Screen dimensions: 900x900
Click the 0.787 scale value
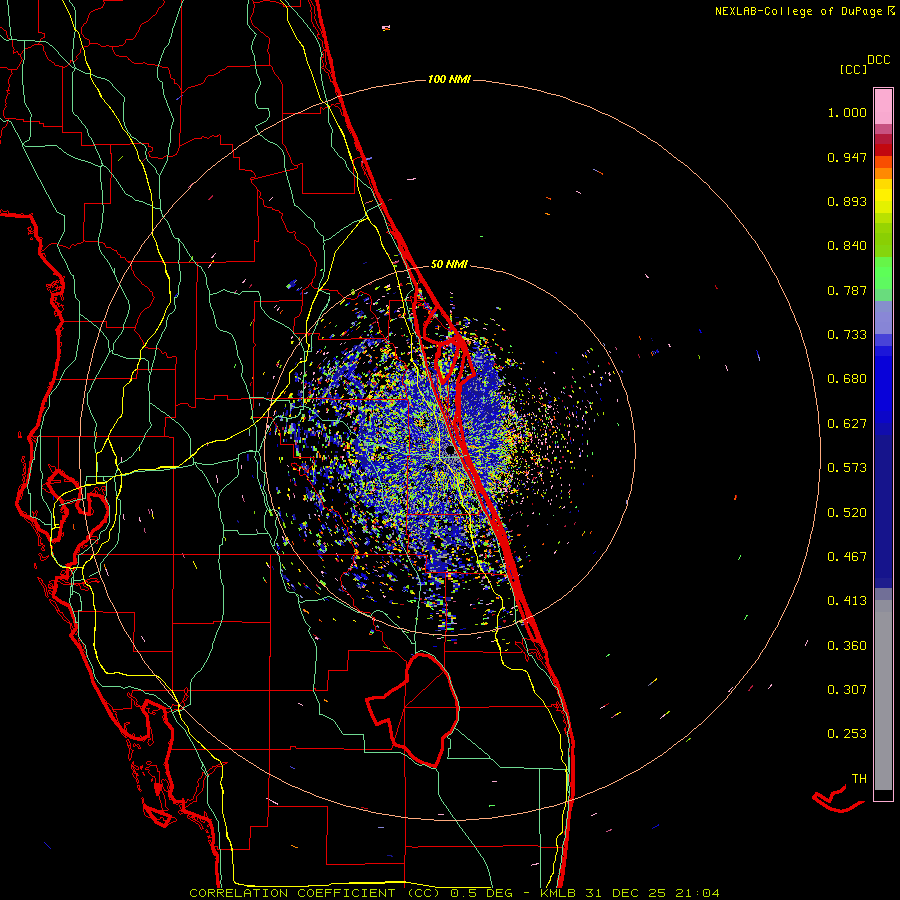[847, 290]
